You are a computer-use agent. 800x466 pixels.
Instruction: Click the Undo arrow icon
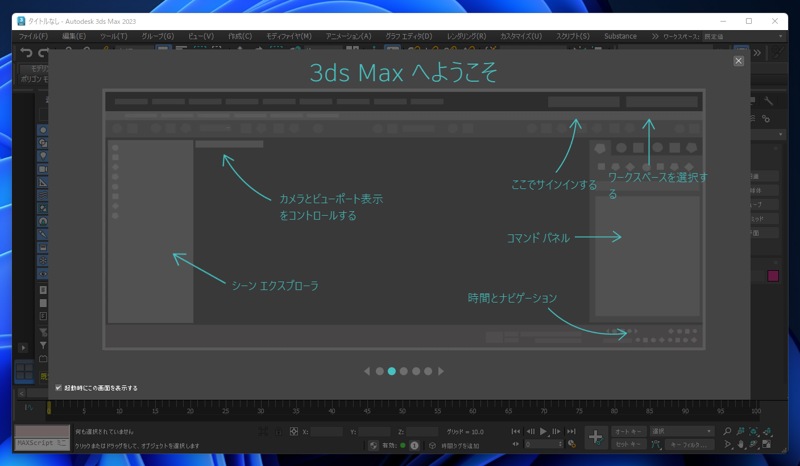click(26, 52)
